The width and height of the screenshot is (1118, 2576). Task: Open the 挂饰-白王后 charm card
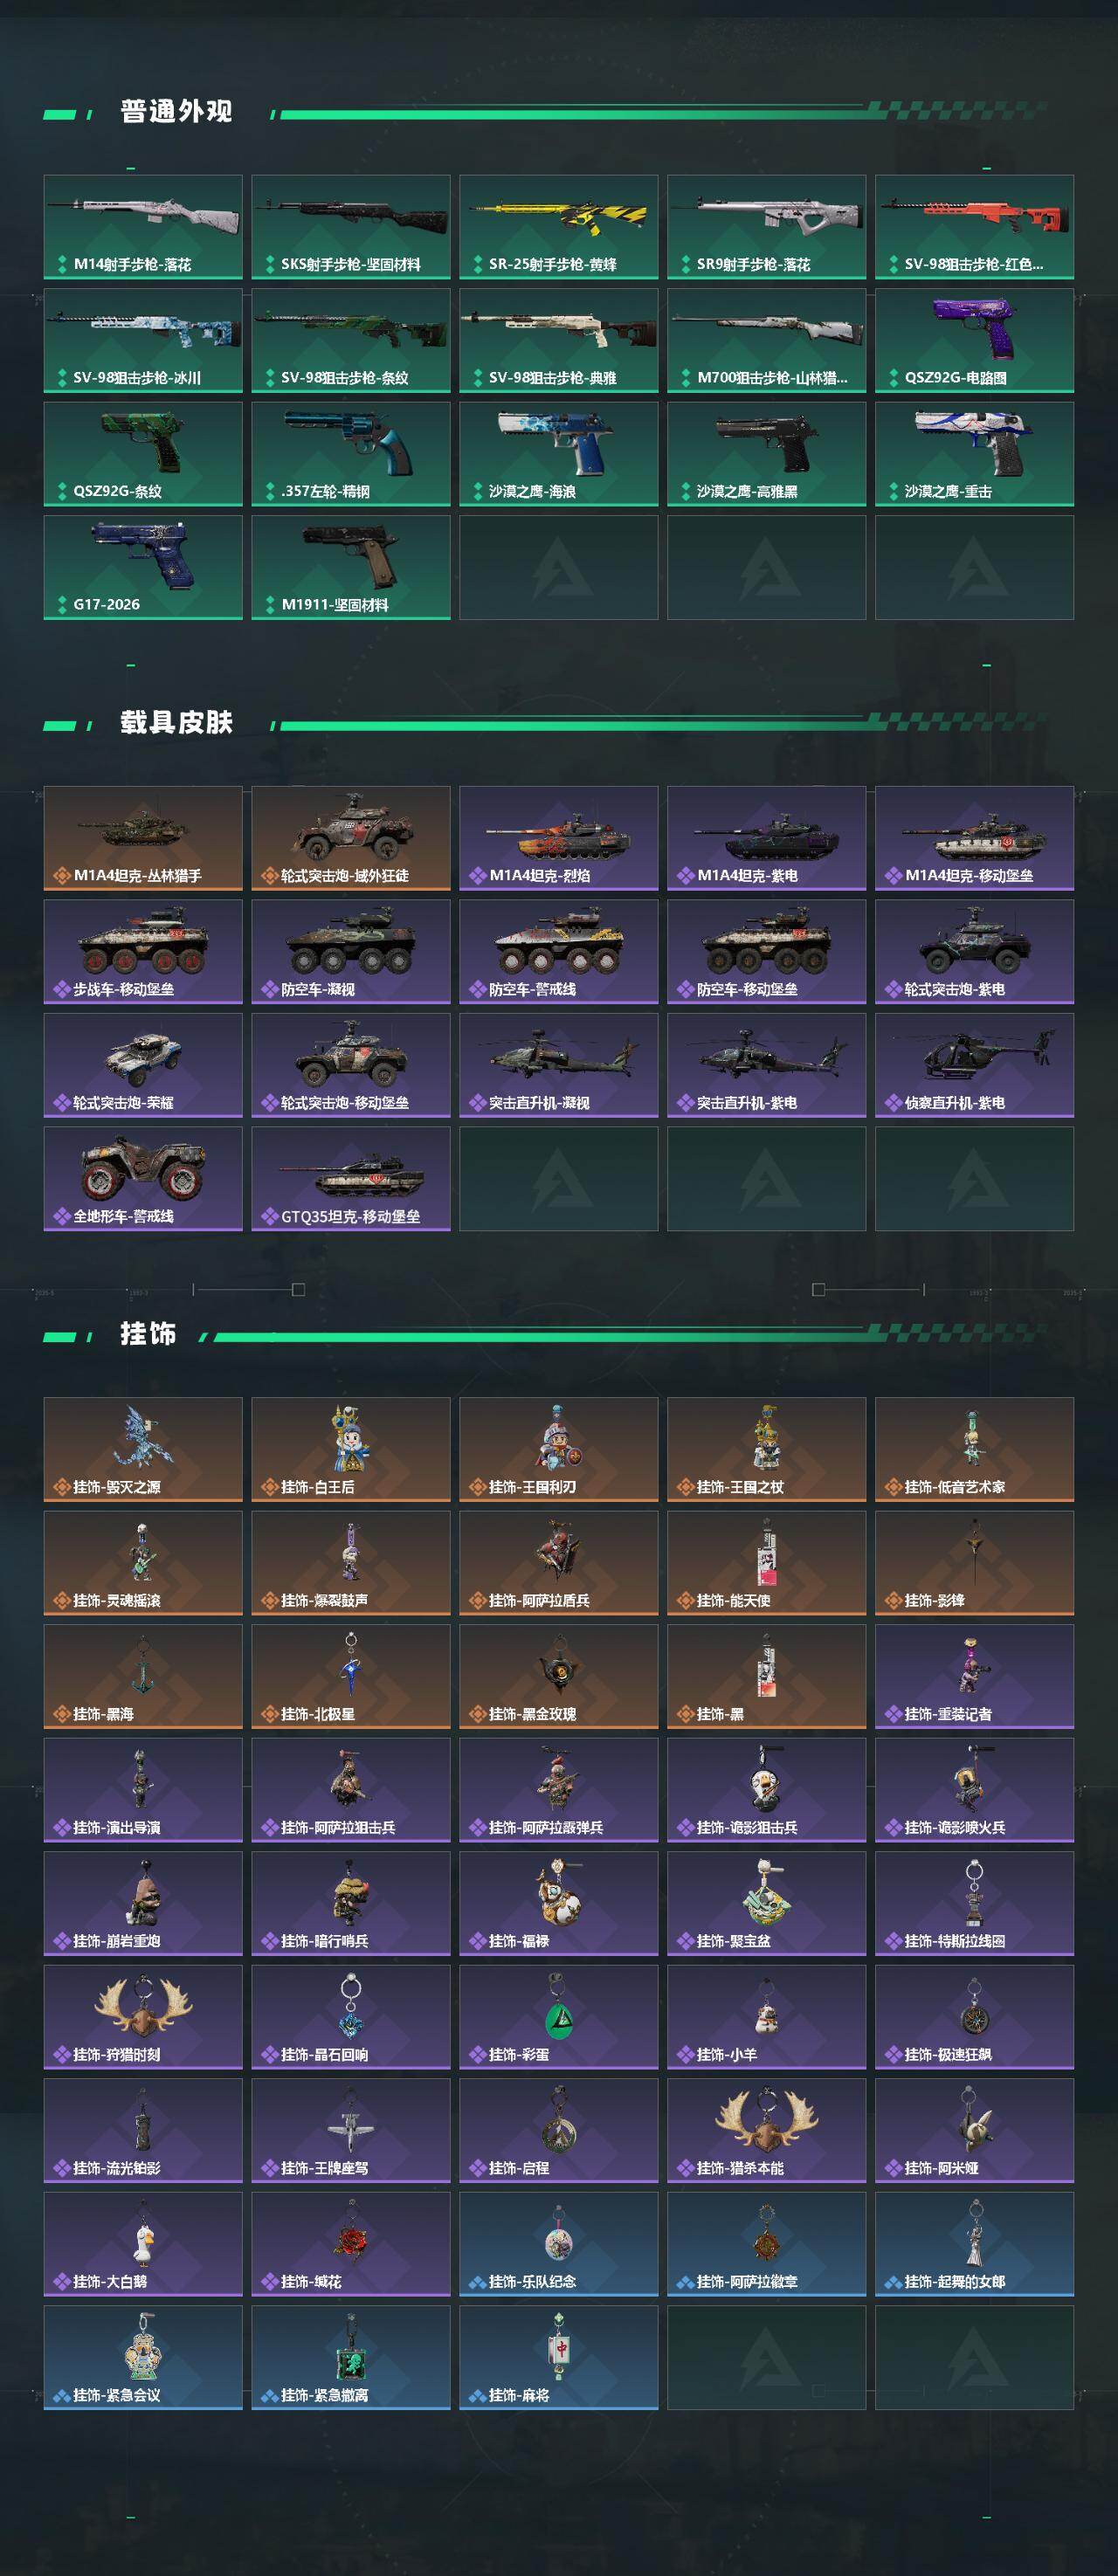351,1449
